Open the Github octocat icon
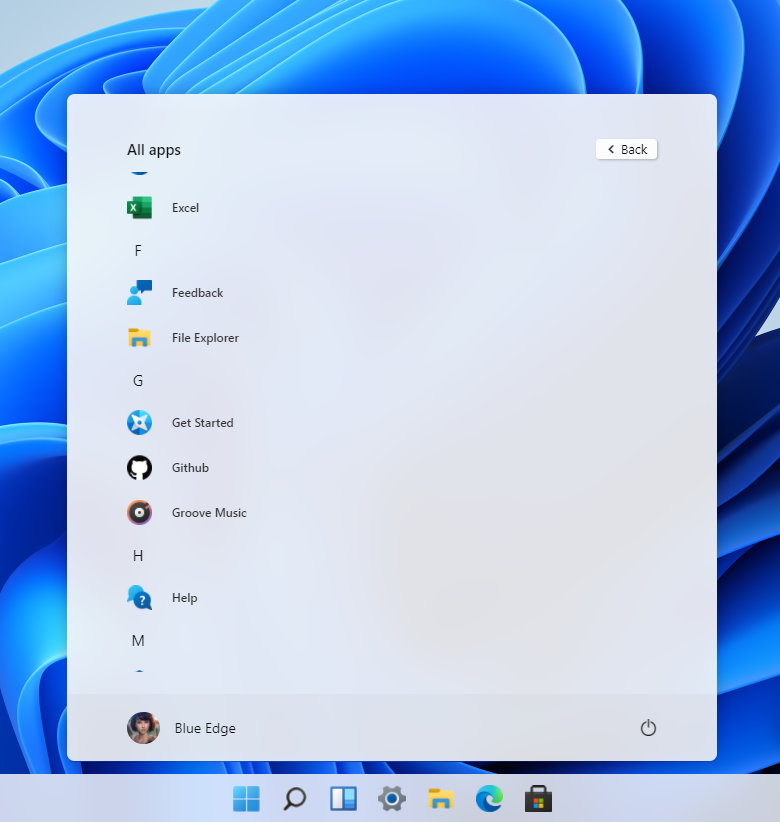The width and height of the screenshot is (780, 822). (x=139, y=468)
